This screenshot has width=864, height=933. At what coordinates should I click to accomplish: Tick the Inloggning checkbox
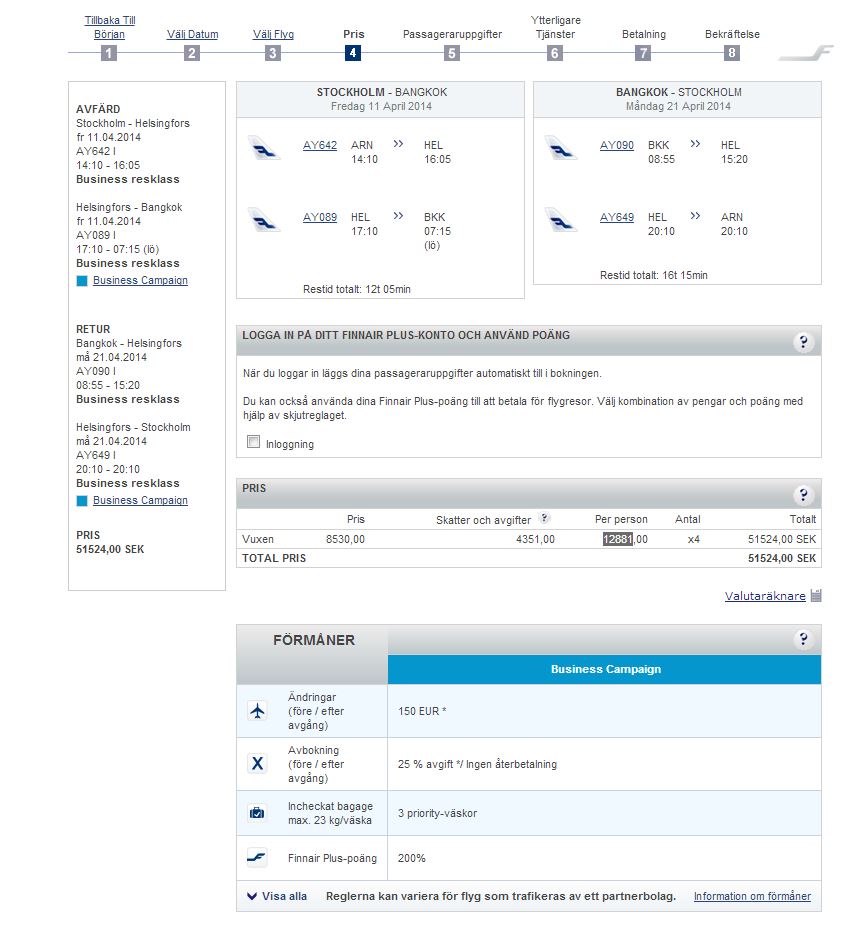point(254,442)
